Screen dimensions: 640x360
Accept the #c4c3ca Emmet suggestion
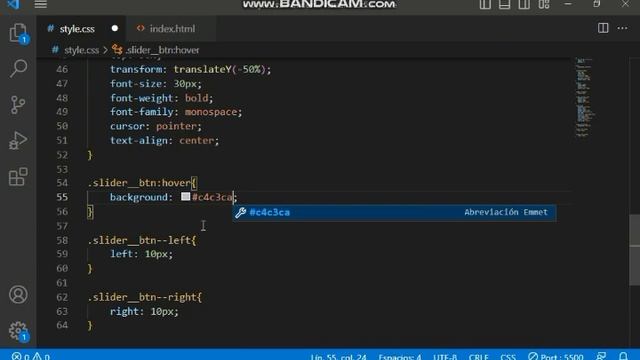(x=394, y=212)
